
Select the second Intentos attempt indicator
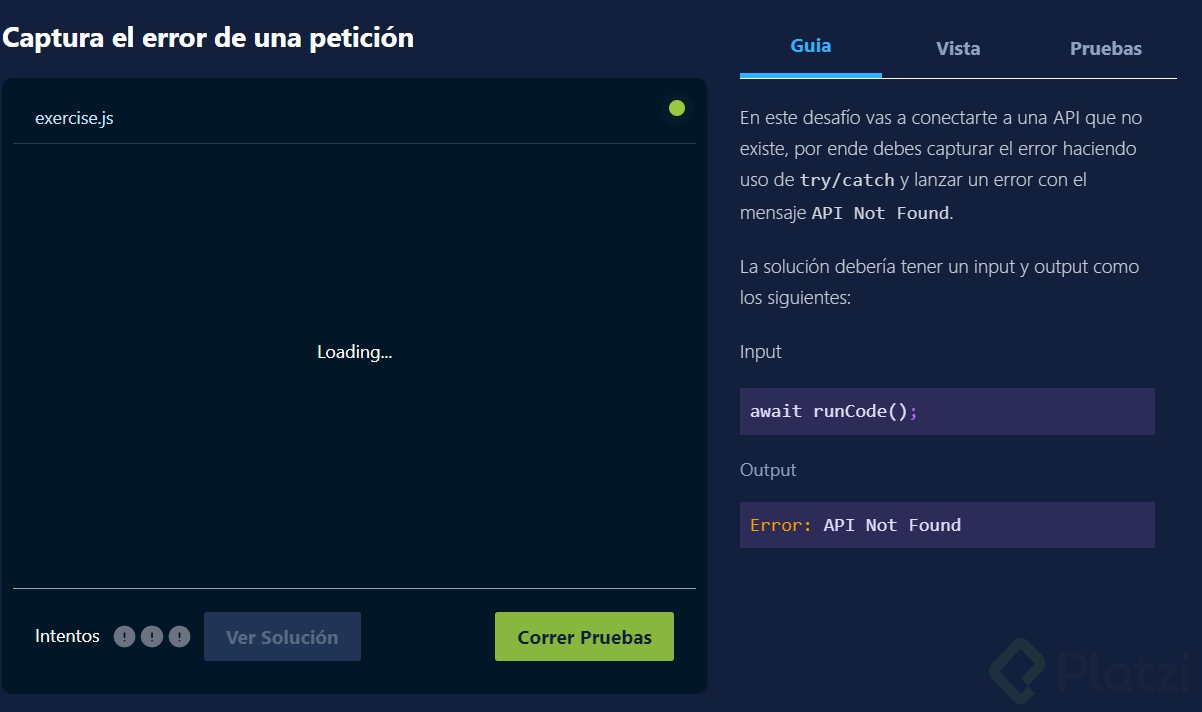click(x=152, y=636)
